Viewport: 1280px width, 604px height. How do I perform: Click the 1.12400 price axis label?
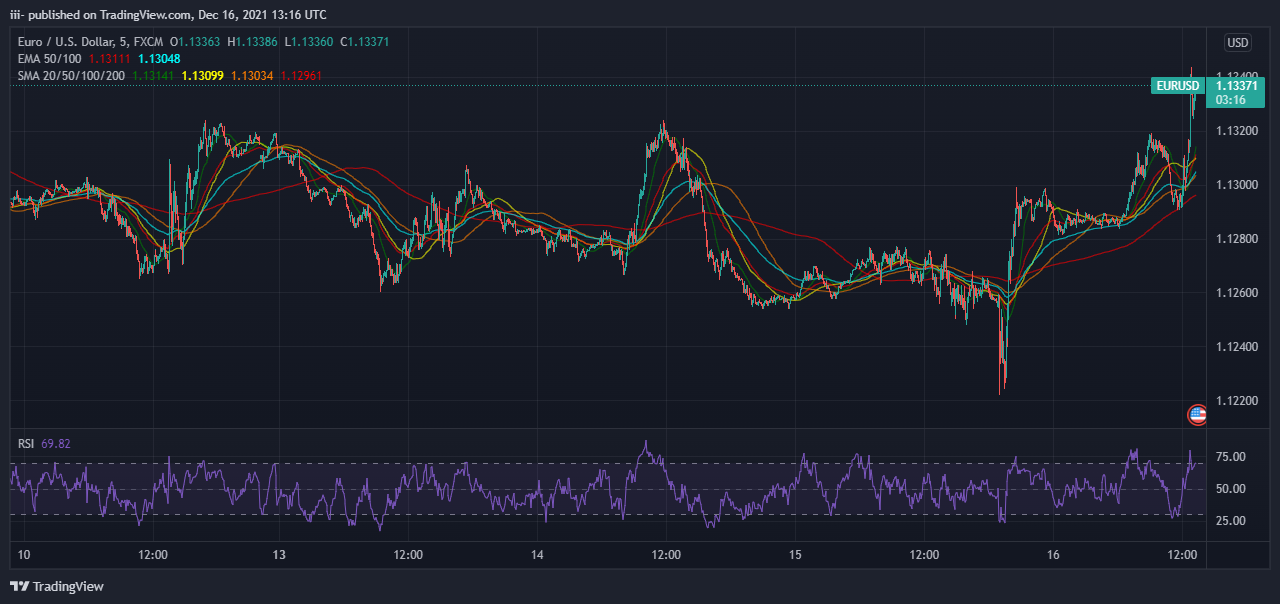pos(1237,347)
